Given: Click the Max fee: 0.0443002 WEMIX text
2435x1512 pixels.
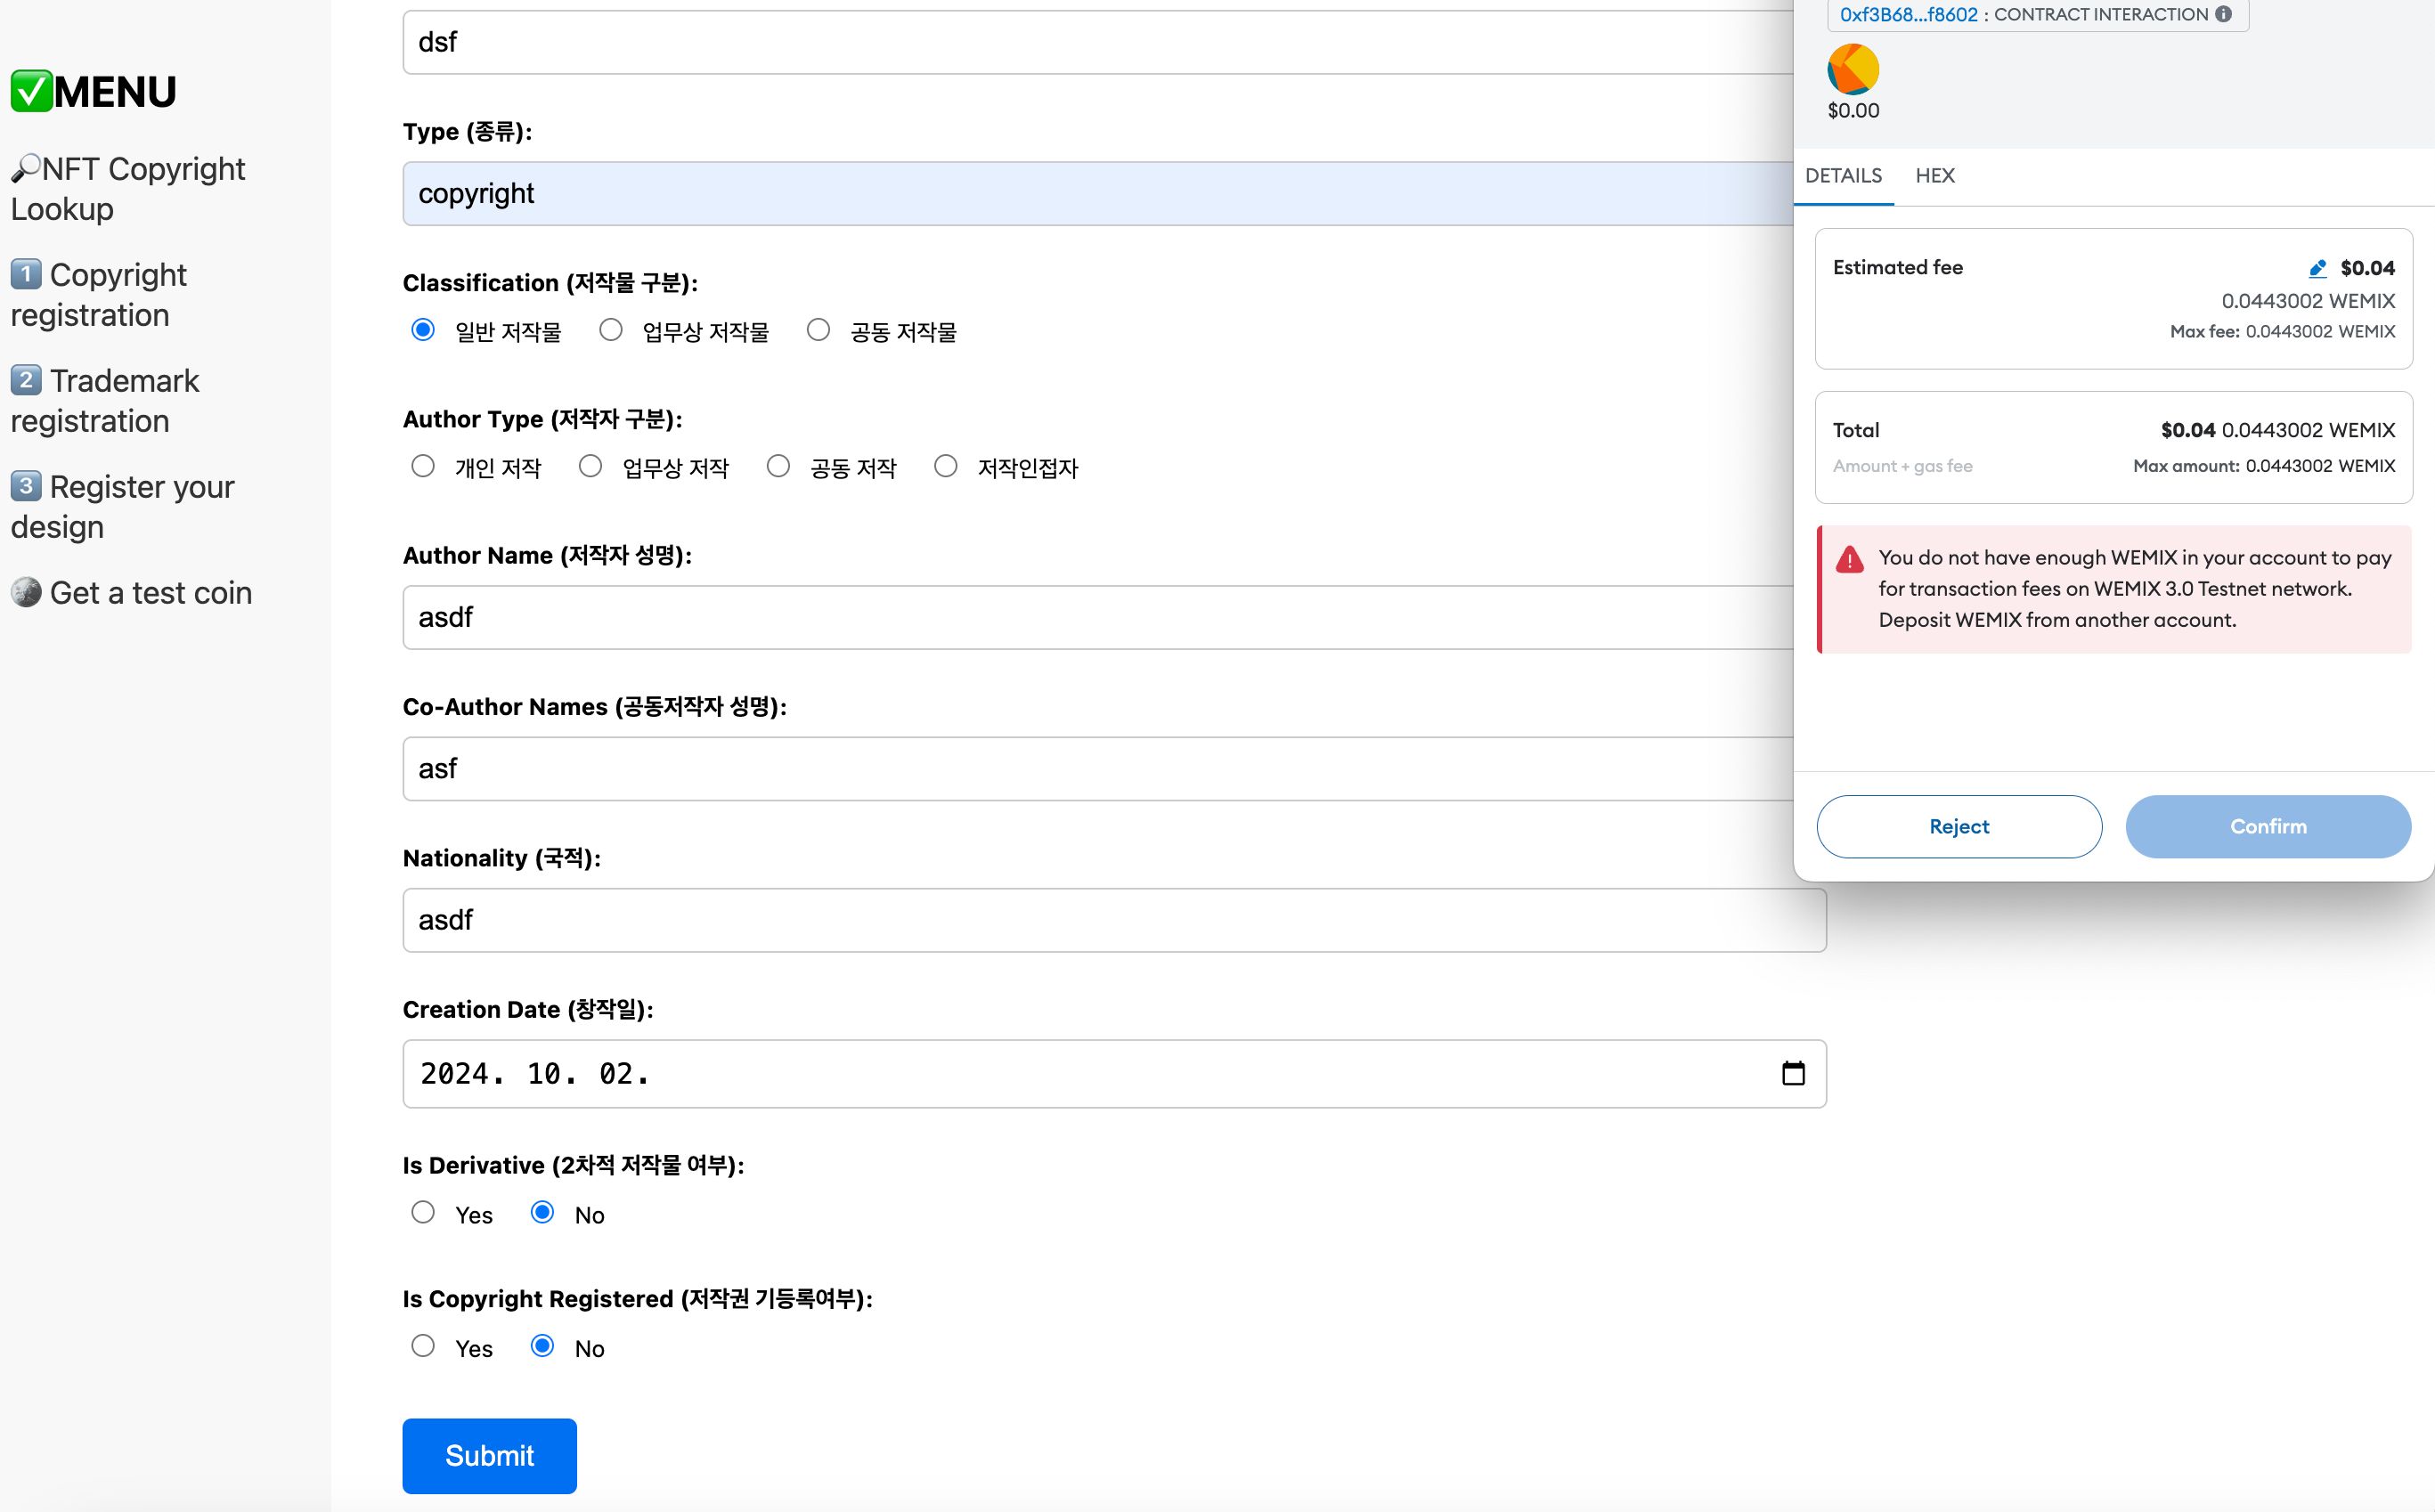Looking at the screenshot, I should click(2282, 332).
